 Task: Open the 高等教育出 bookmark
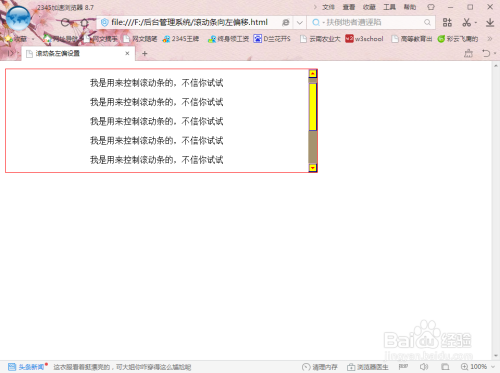[x=412, y=39]
